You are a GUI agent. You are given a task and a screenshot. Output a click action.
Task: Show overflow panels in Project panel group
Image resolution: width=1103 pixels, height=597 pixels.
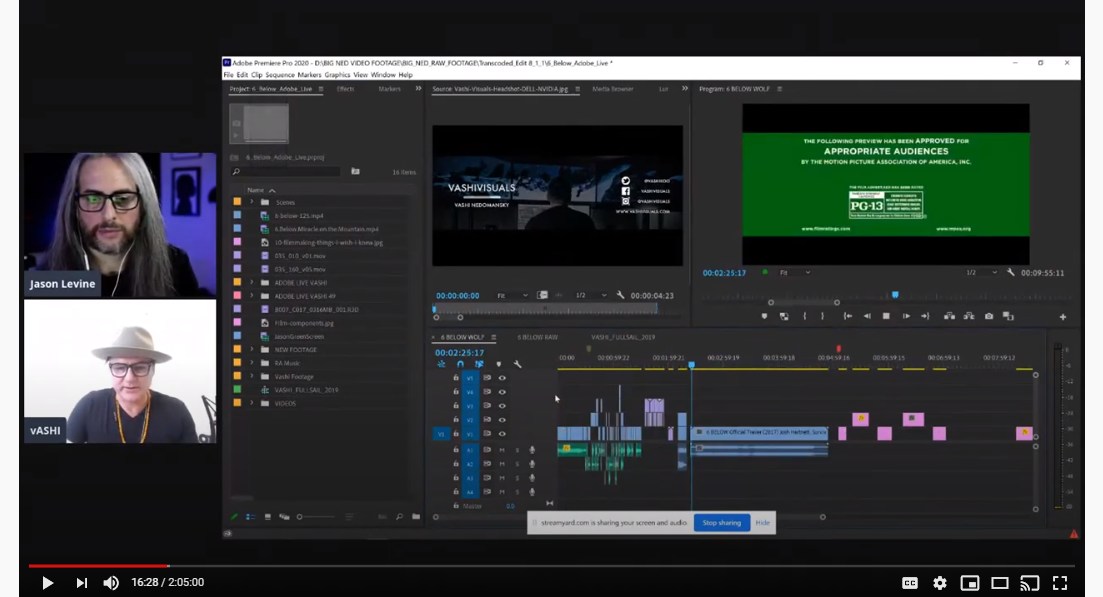pos(419,89)
